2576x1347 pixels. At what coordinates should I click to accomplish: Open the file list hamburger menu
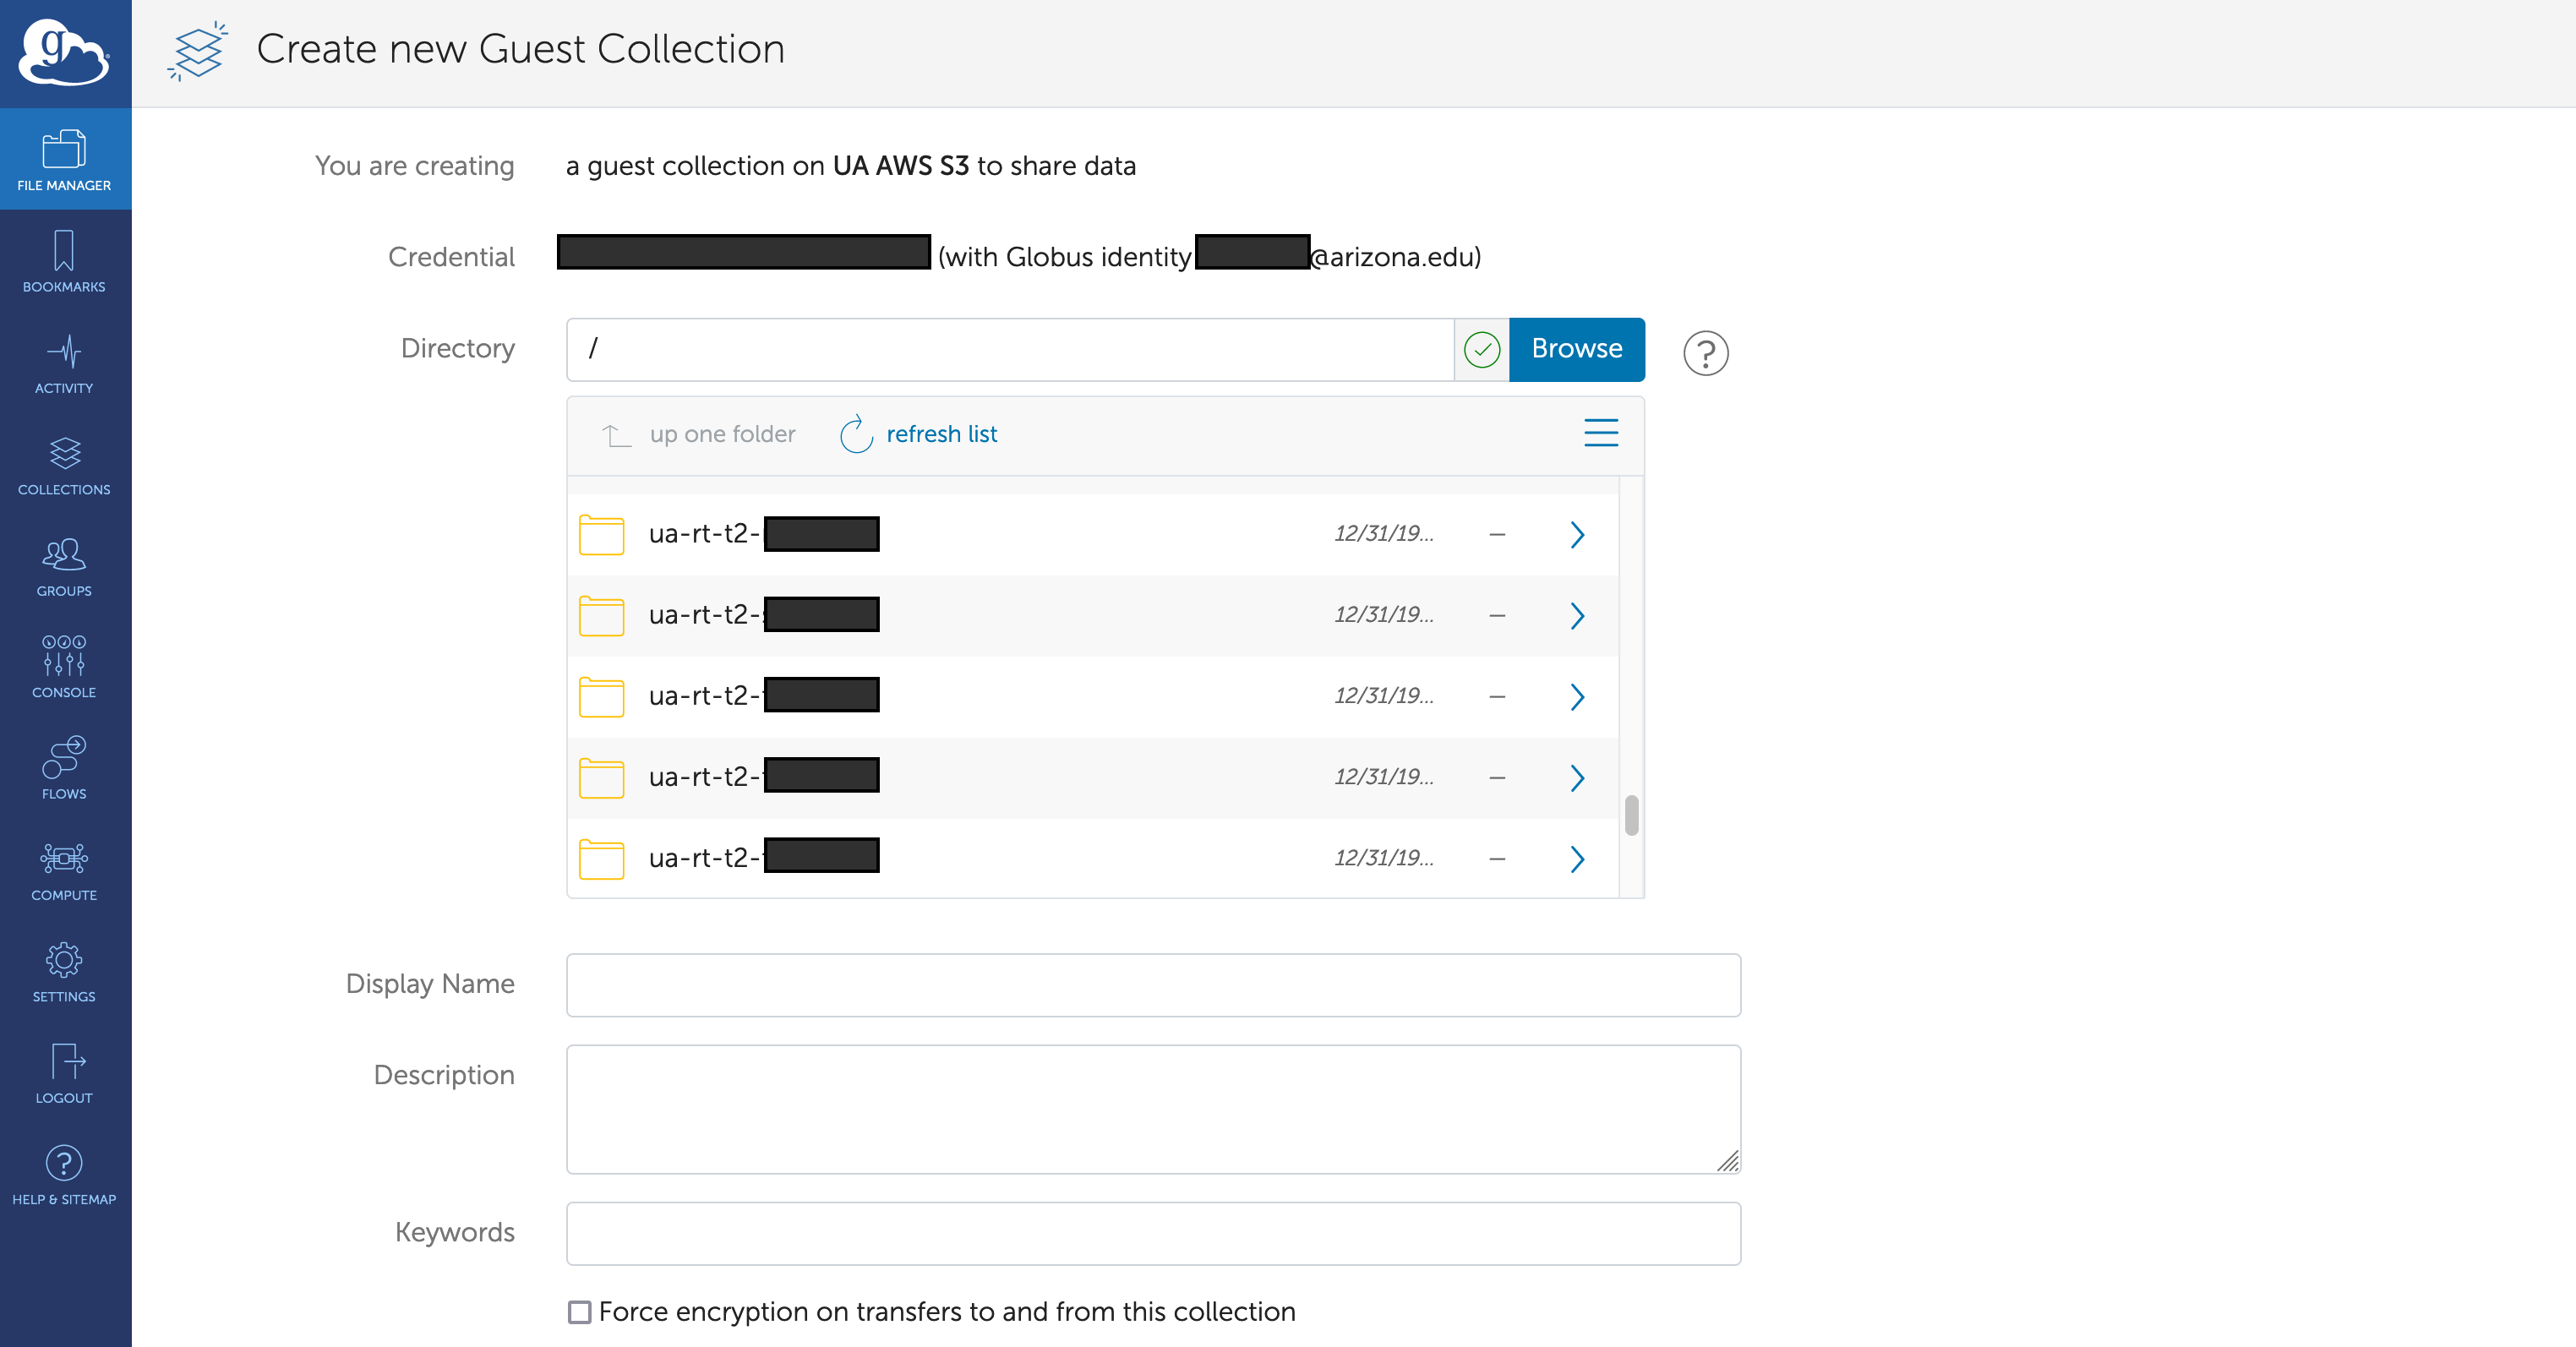coord(1601,432)
